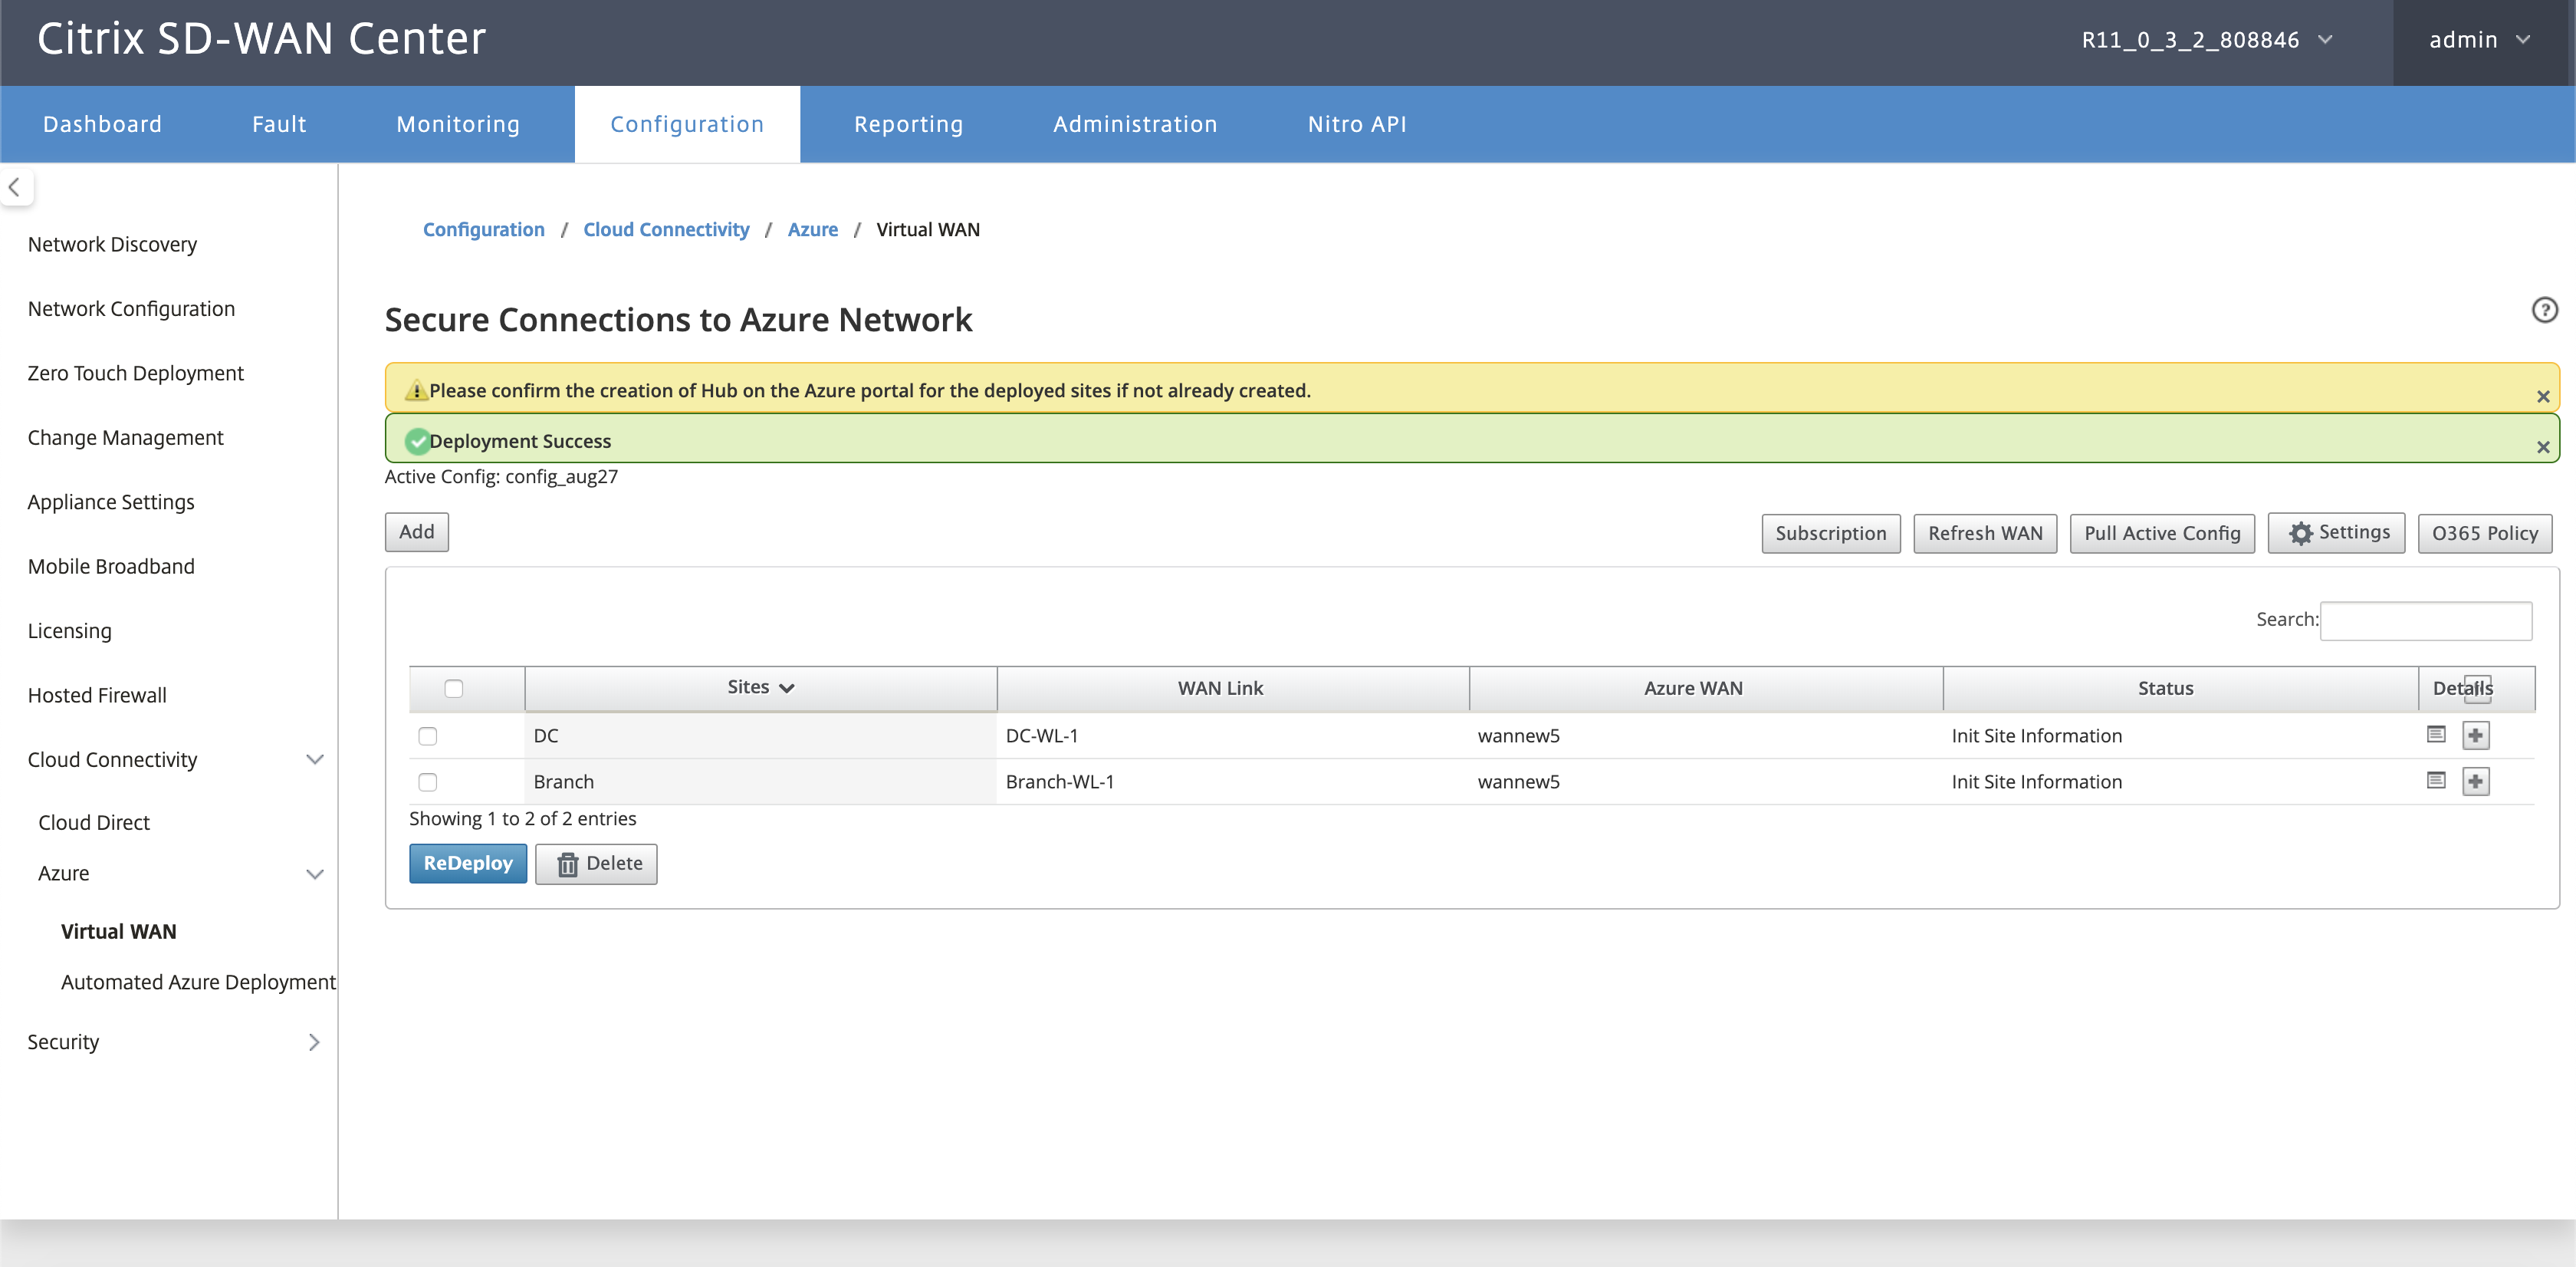The image size is (2576, 1267).
Task: Expand plus icon for Branch row
Action: [x=2475, y=781]
